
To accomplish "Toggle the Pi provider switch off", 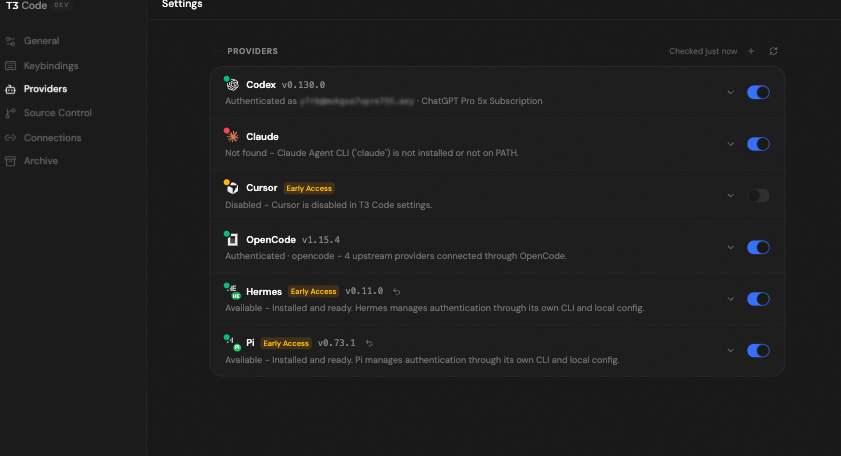I will [x=758, y=350].
